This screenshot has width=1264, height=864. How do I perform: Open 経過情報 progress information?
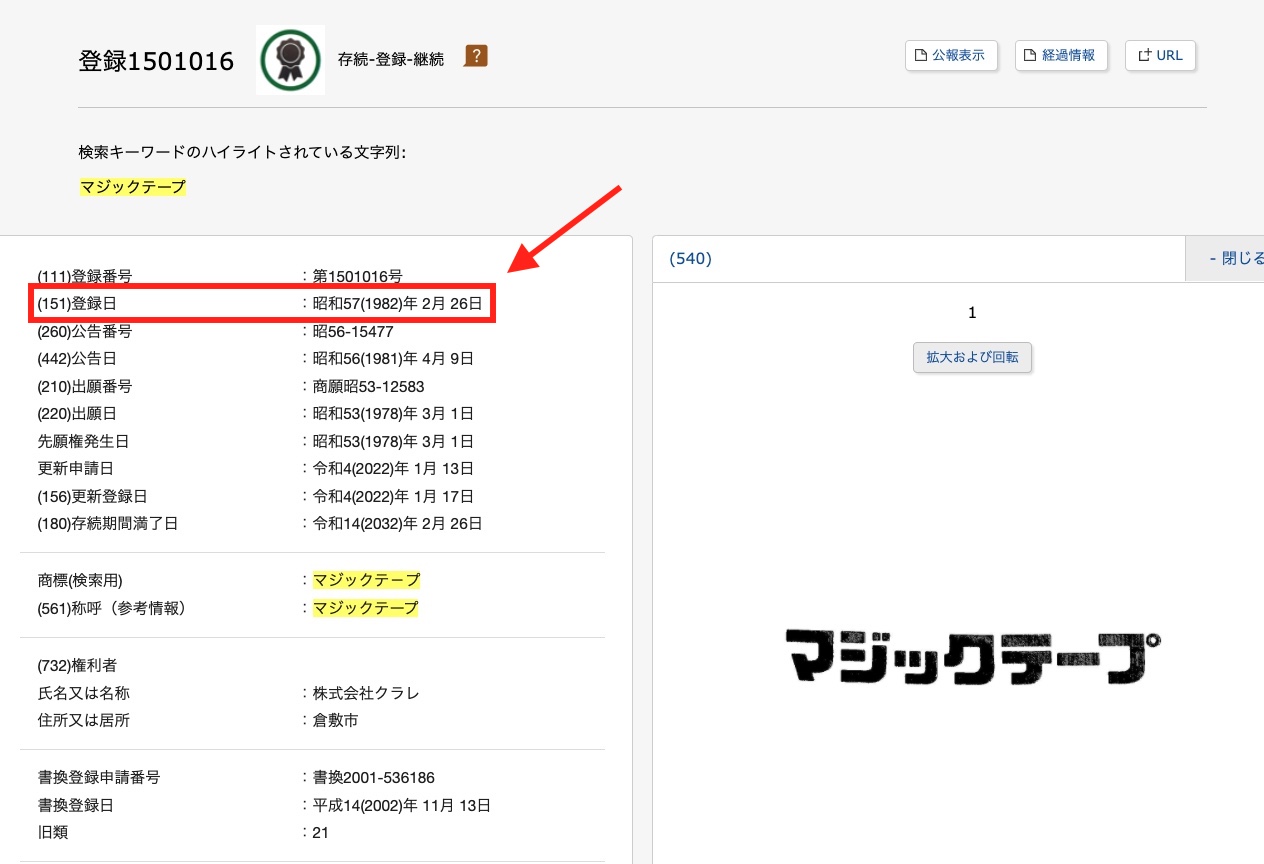point(1061,56)
